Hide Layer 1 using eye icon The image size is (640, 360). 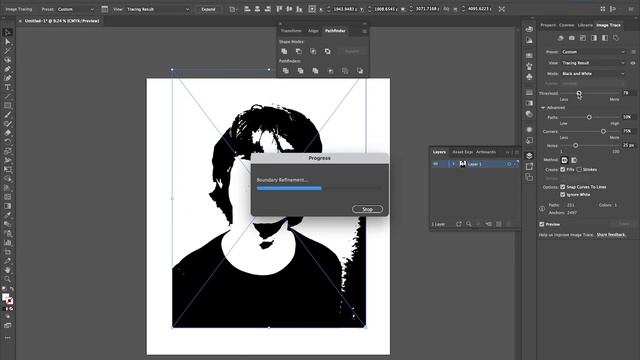pyautogui.click(x=436, y=164)
